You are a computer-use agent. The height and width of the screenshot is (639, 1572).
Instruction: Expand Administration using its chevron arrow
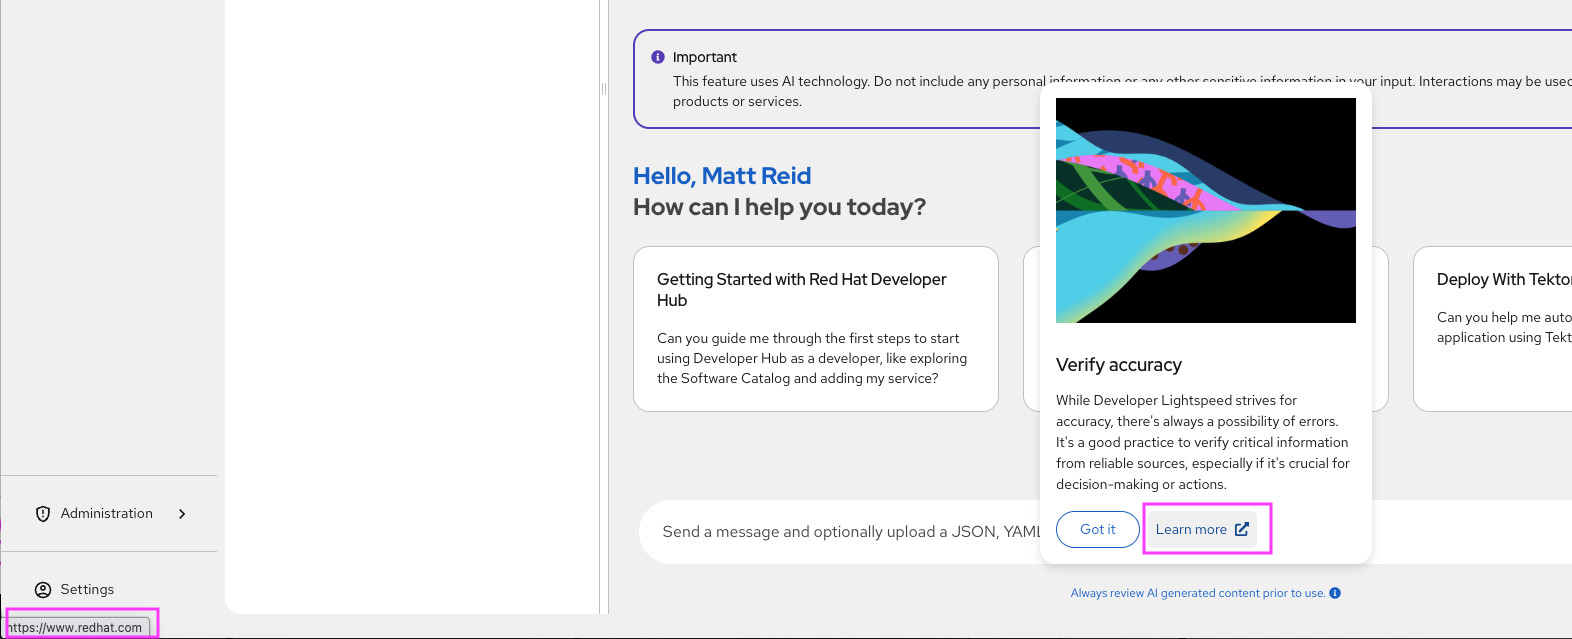point(182,514)
